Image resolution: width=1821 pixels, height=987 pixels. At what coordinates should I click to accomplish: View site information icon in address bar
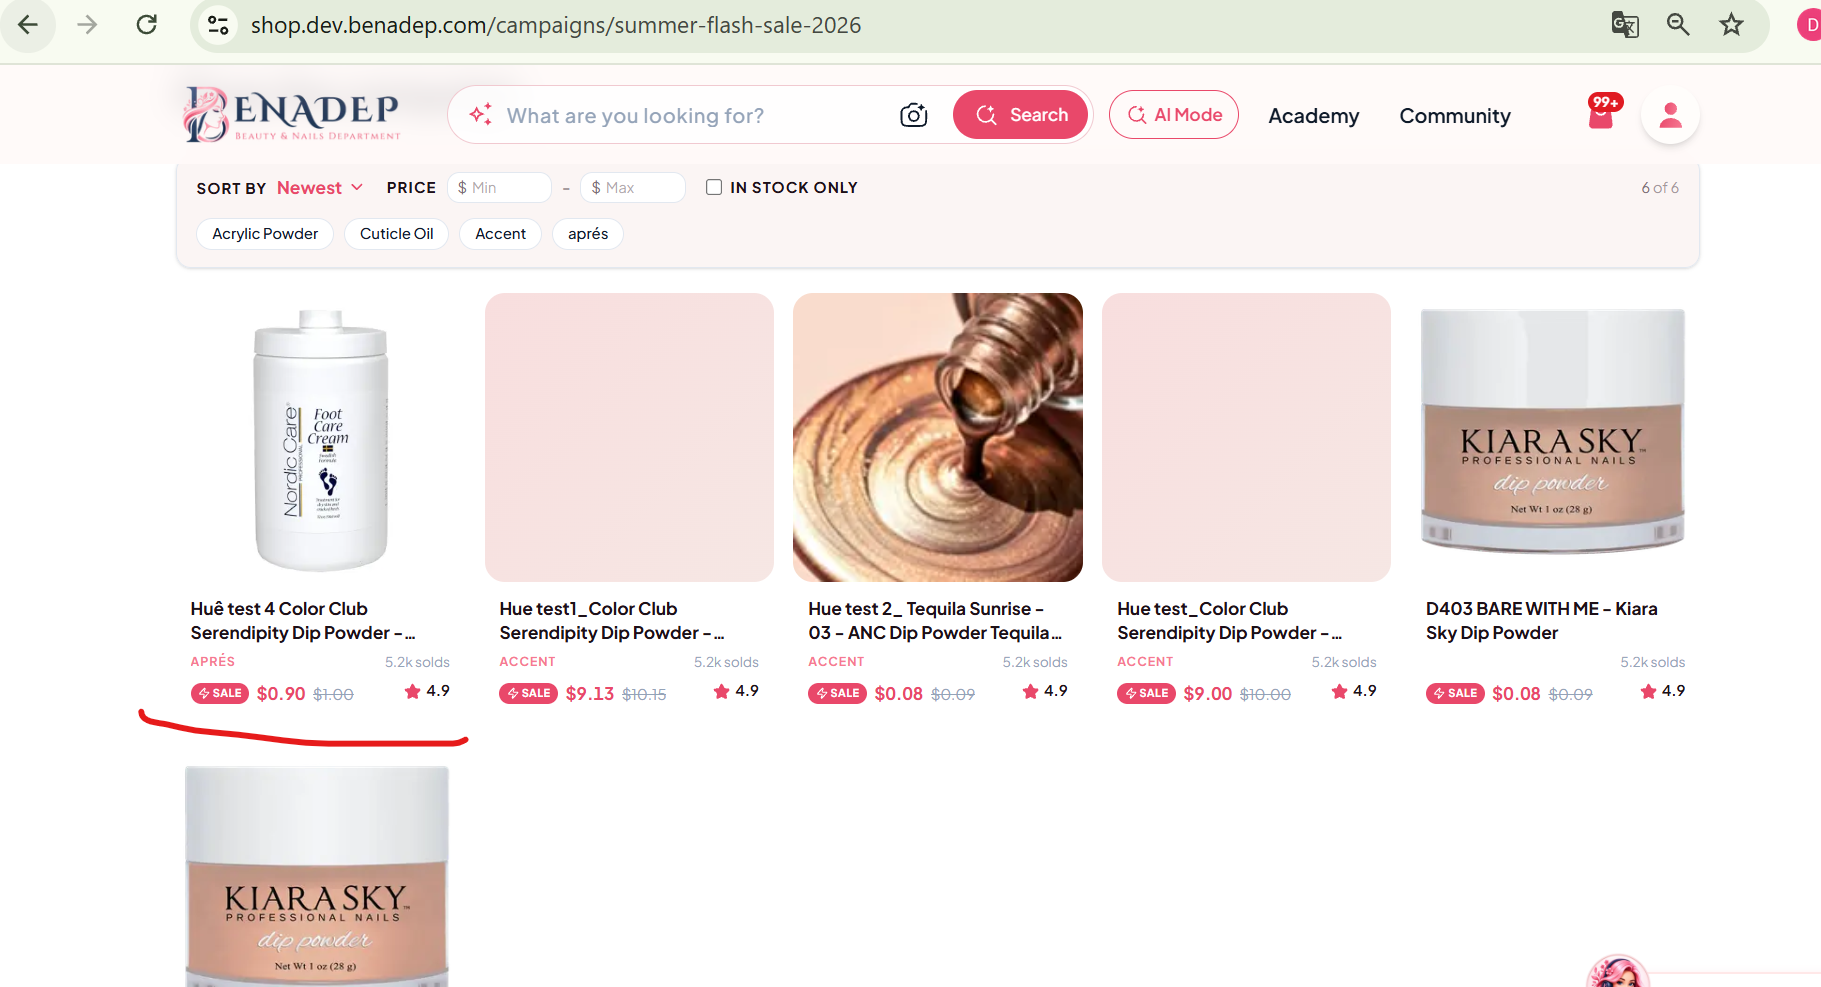pyautogui.click(x=218, y=25)
